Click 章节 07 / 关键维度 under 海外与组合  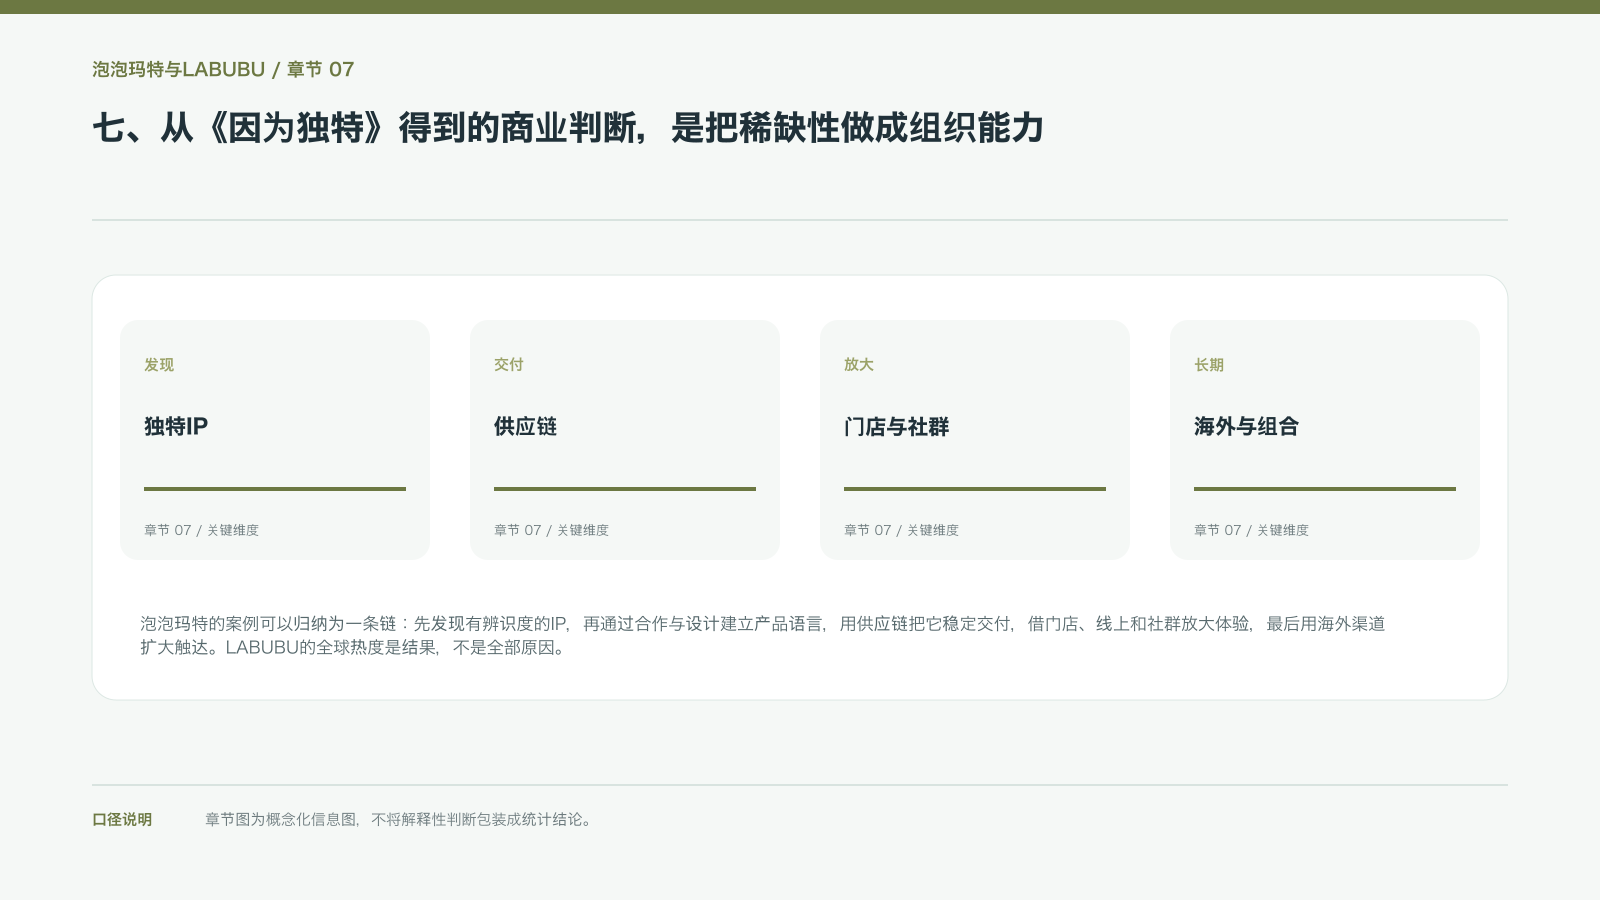coord(1251,530)
